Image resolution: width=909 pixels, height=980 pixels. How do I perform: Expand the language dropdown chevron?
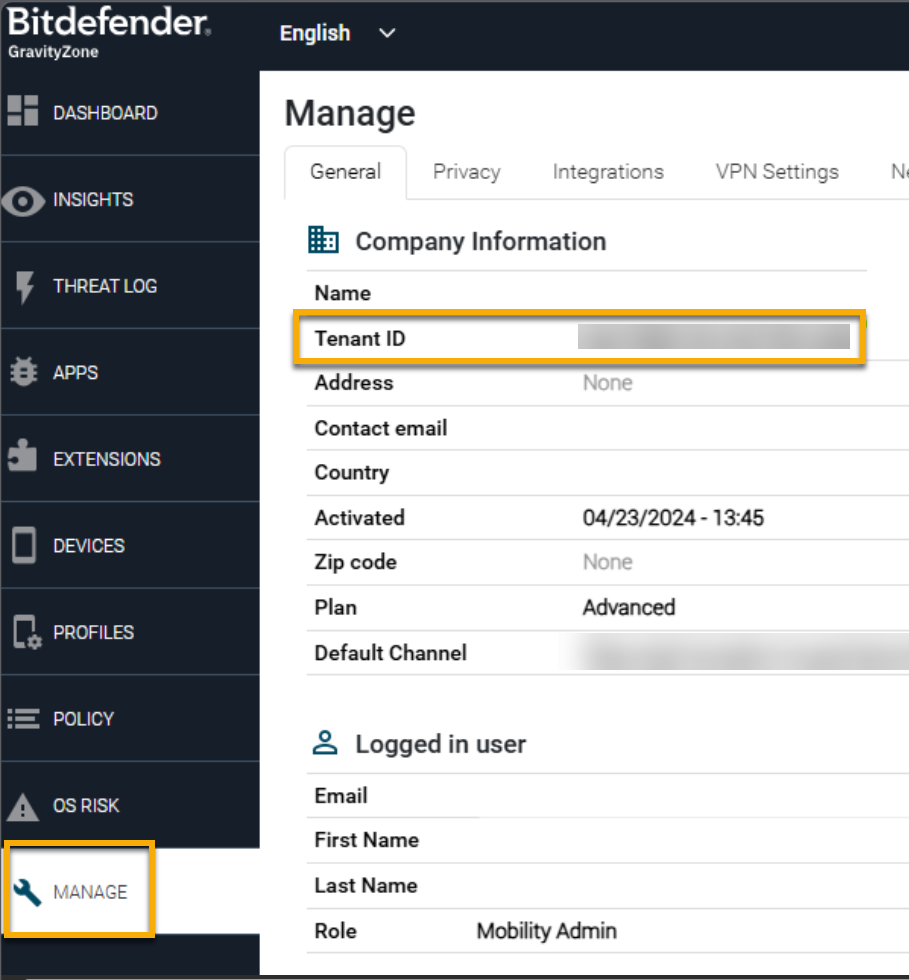(x=388, y=33)
